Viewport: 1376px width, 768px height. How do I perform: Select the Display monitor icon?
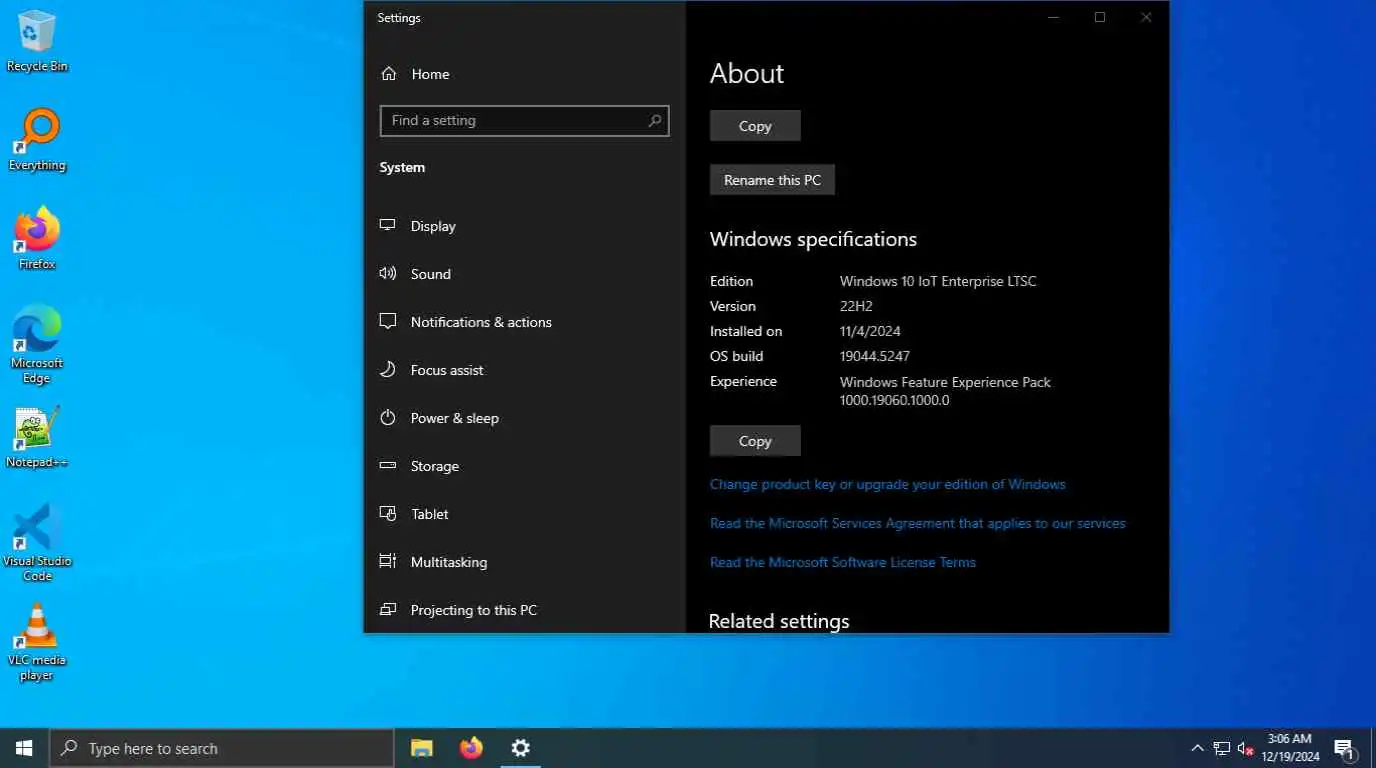(388, 226)
